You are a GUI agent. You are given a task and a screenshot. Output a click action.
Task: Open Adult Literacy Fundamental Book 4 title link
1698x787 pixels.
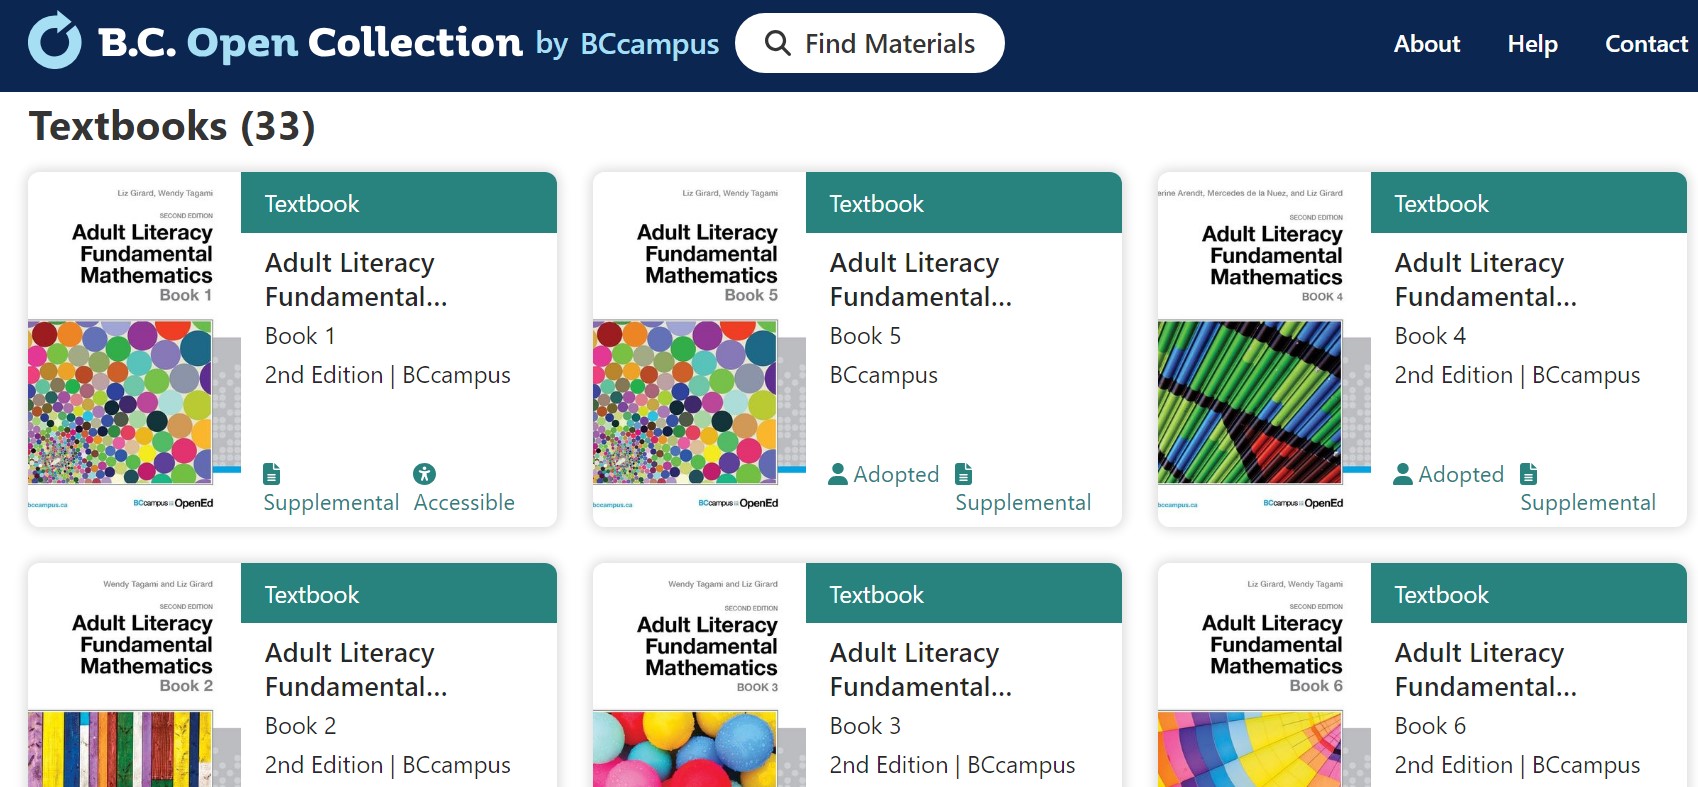tap(1485, 279)
